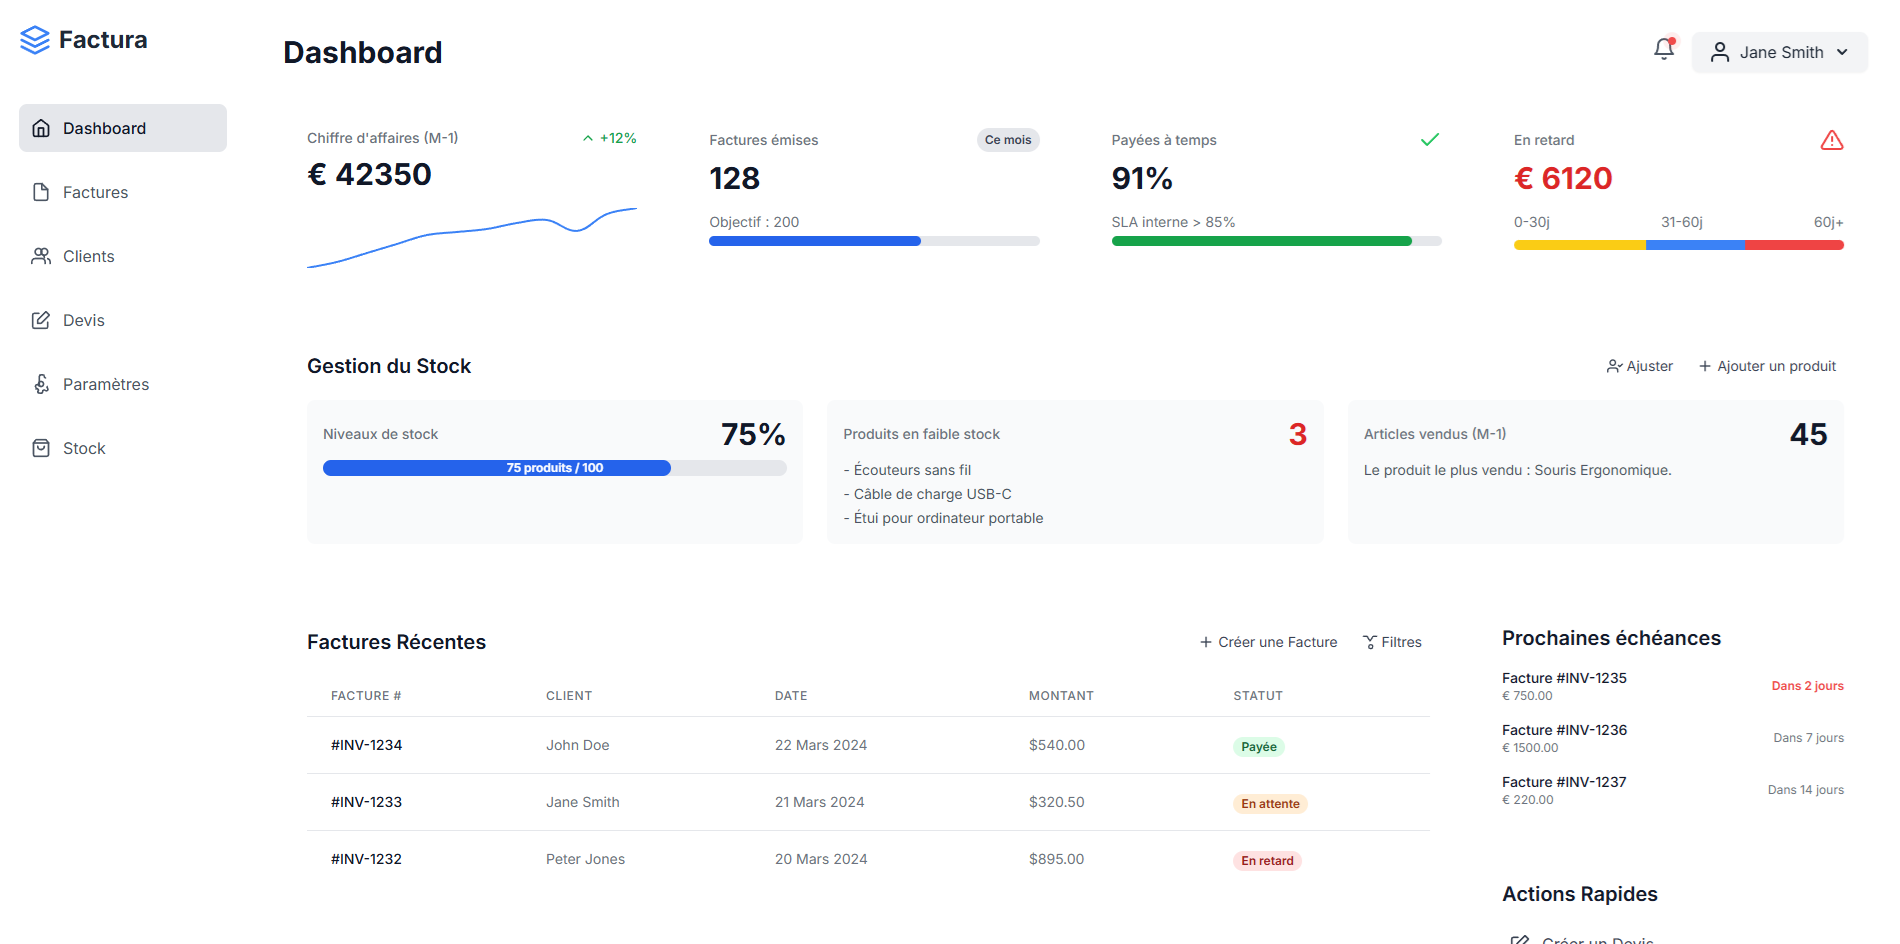Open Facture #INV-1235 from Prochaines échéances

click(1564, 677)
